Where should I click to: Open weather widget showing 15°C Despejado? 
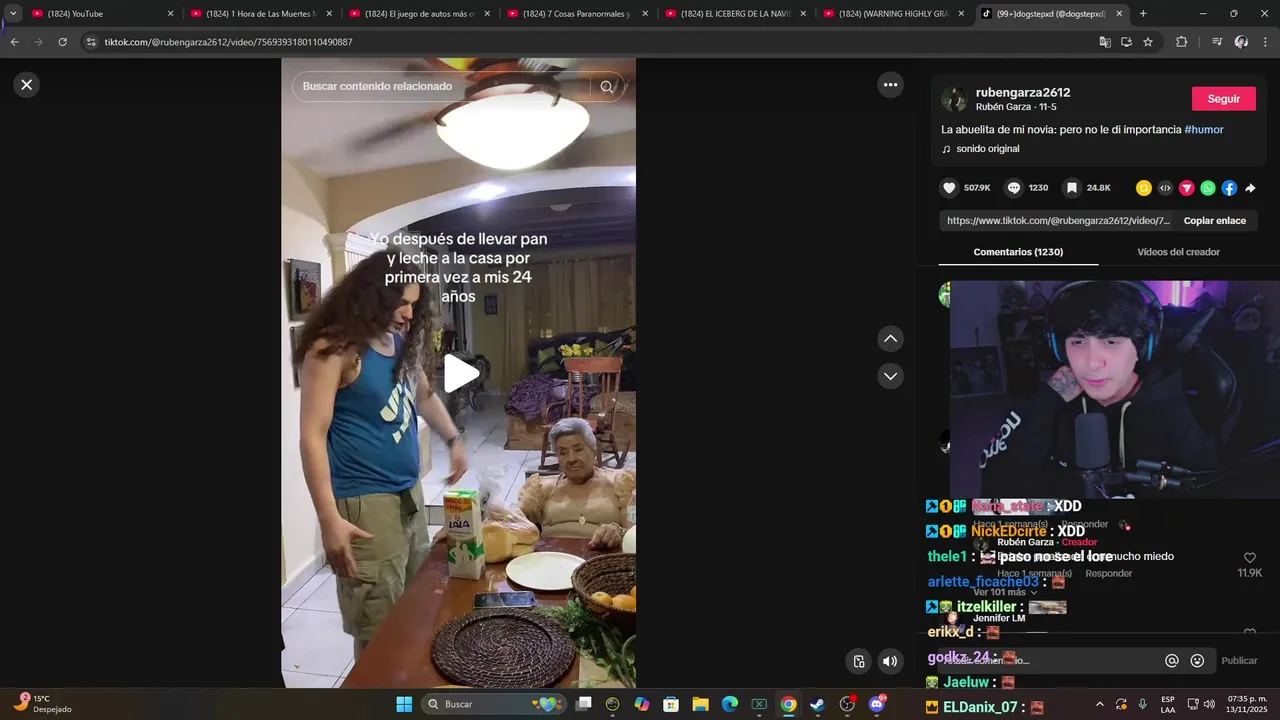pos(41,704)
